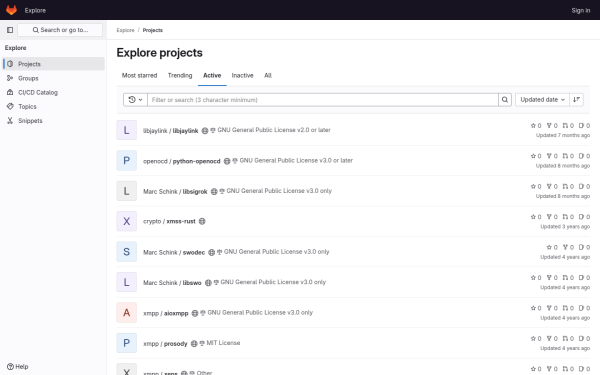Click the forks count of xmss-rust

552,217
